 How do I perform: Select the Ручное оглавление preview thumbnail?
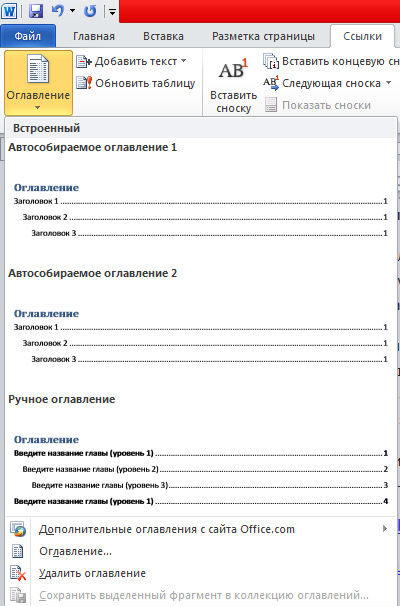point(201,470)
